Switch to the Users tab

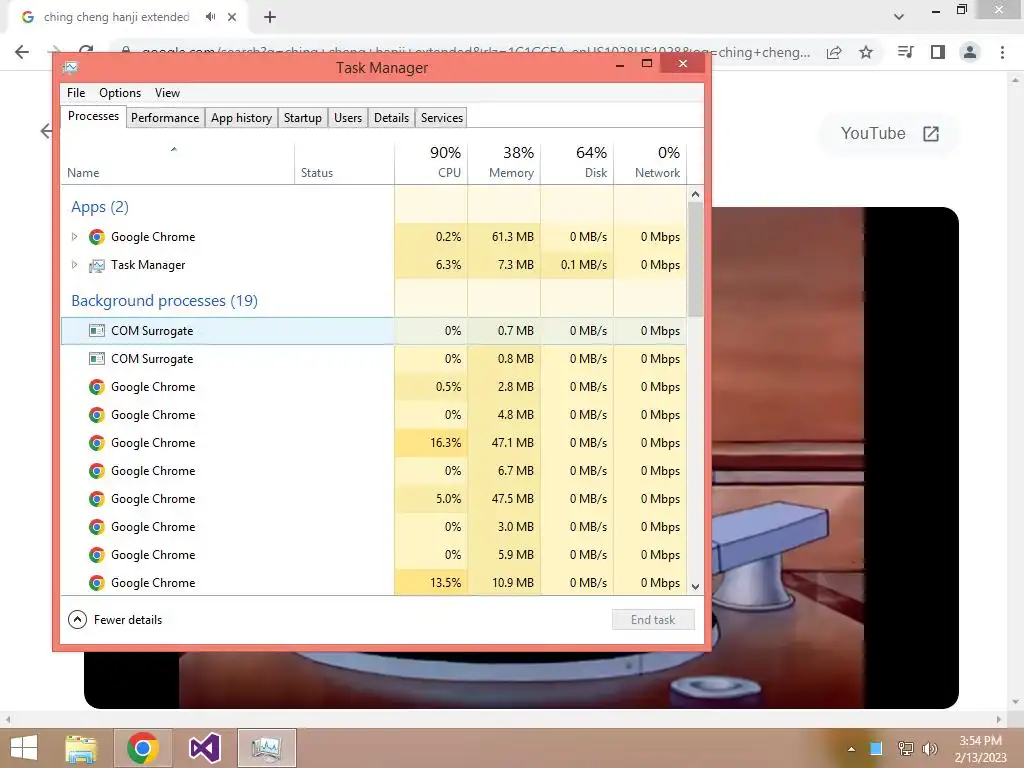347,118
